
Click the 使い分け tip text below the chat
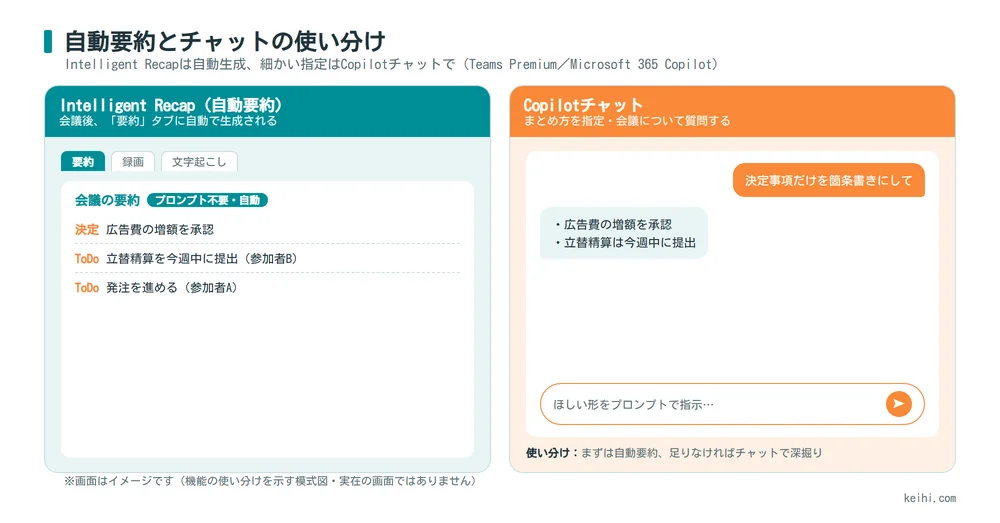(674, 453)
